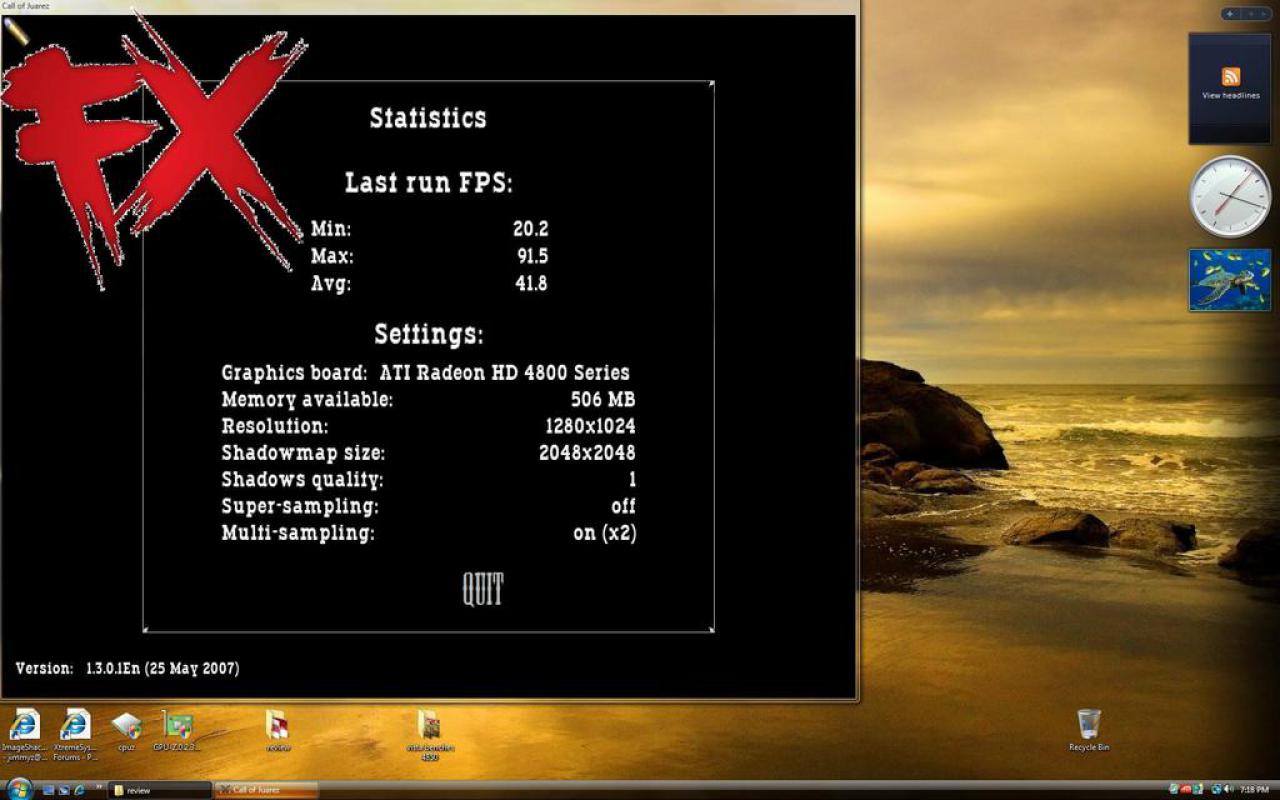Click the sidebar next gadgets arrow

click(x=1263, y=14)
